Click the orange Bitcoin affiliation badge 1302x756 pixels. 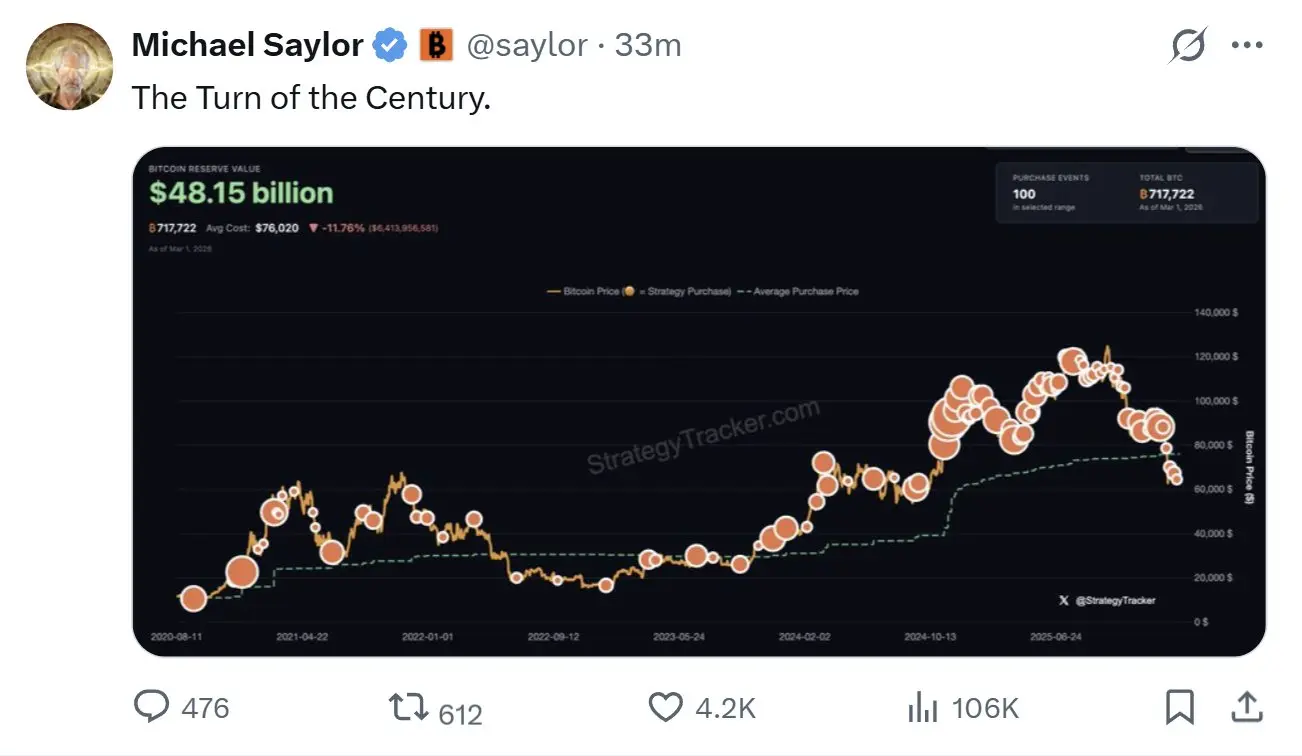coord(436,45)
